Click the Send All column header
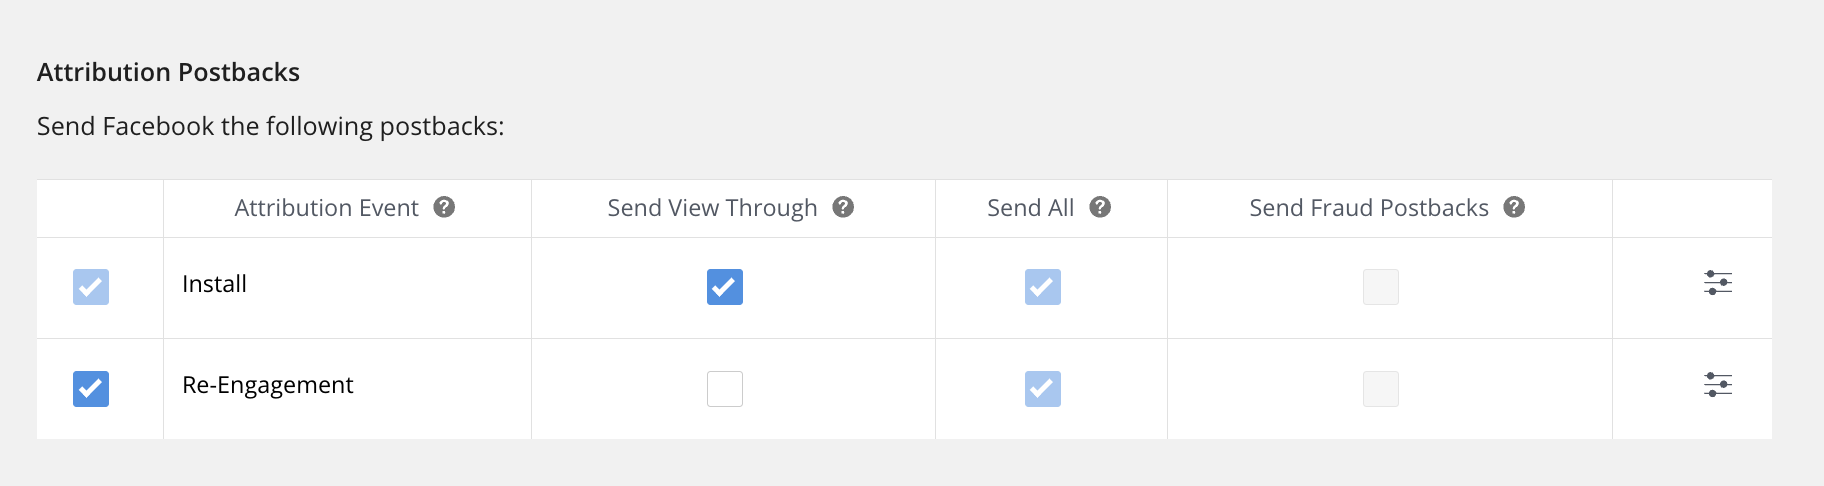This screenshot has height=486, width=1824. pyautogui.click(x=1030, y=208)
